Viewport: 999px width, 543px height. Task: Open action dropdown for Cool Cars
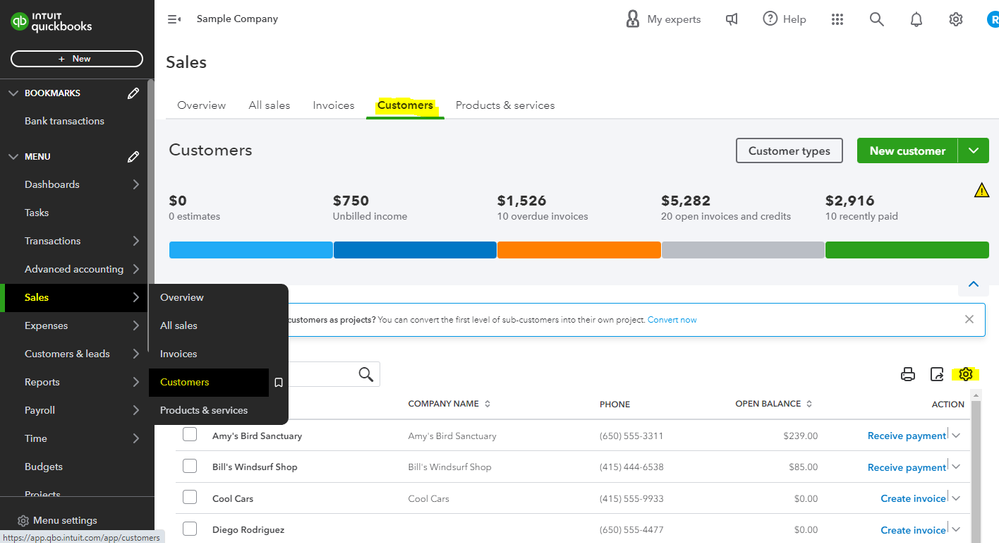pyautogui.click(x=956, y=498)
